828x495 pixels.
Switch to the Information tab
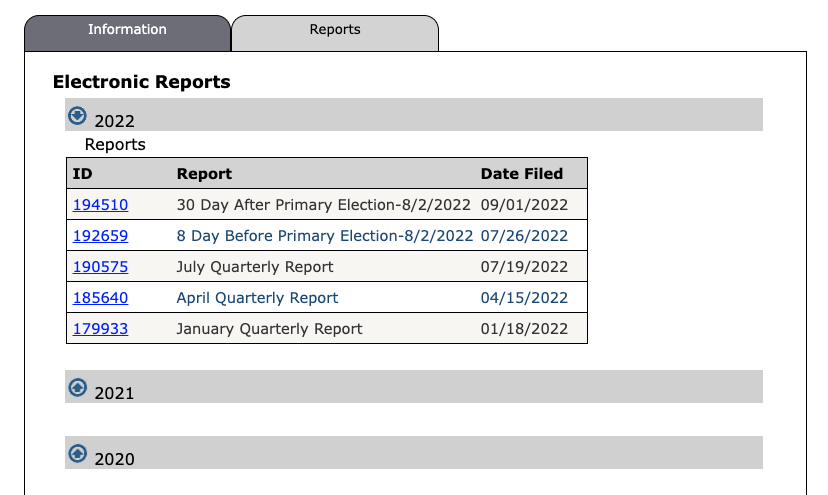pyautogui.click(x=127, y=30)
